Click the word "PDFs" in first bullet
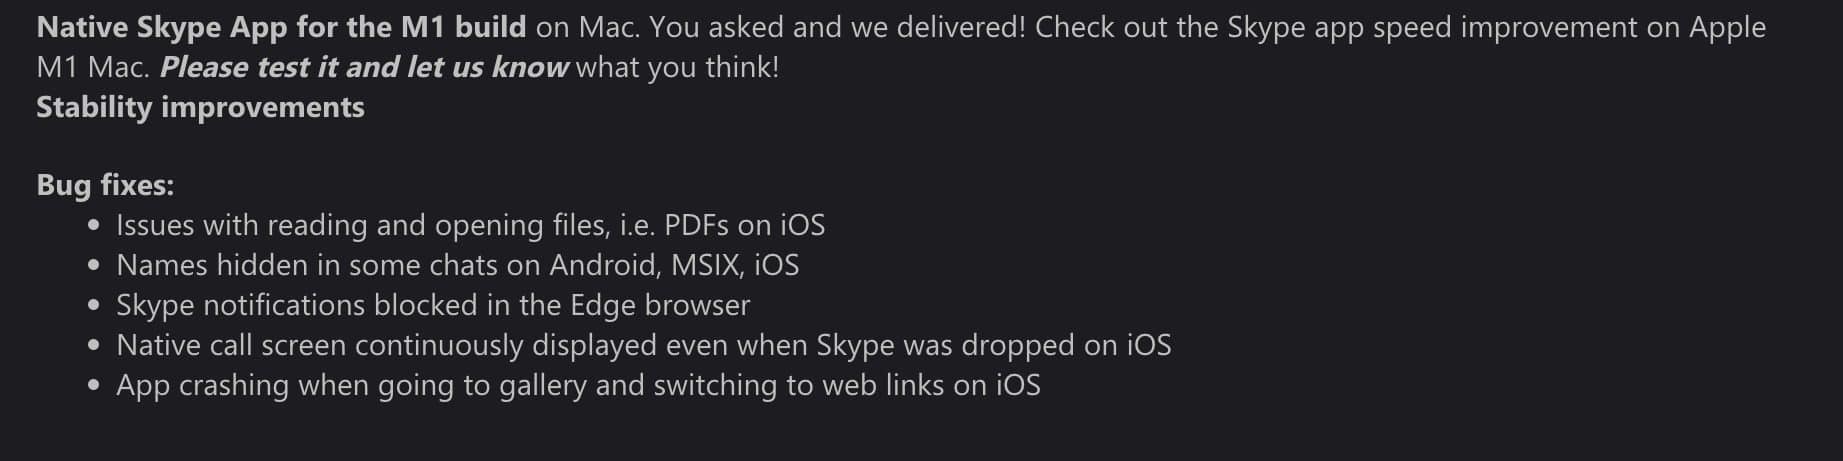 tap(697, 226)
